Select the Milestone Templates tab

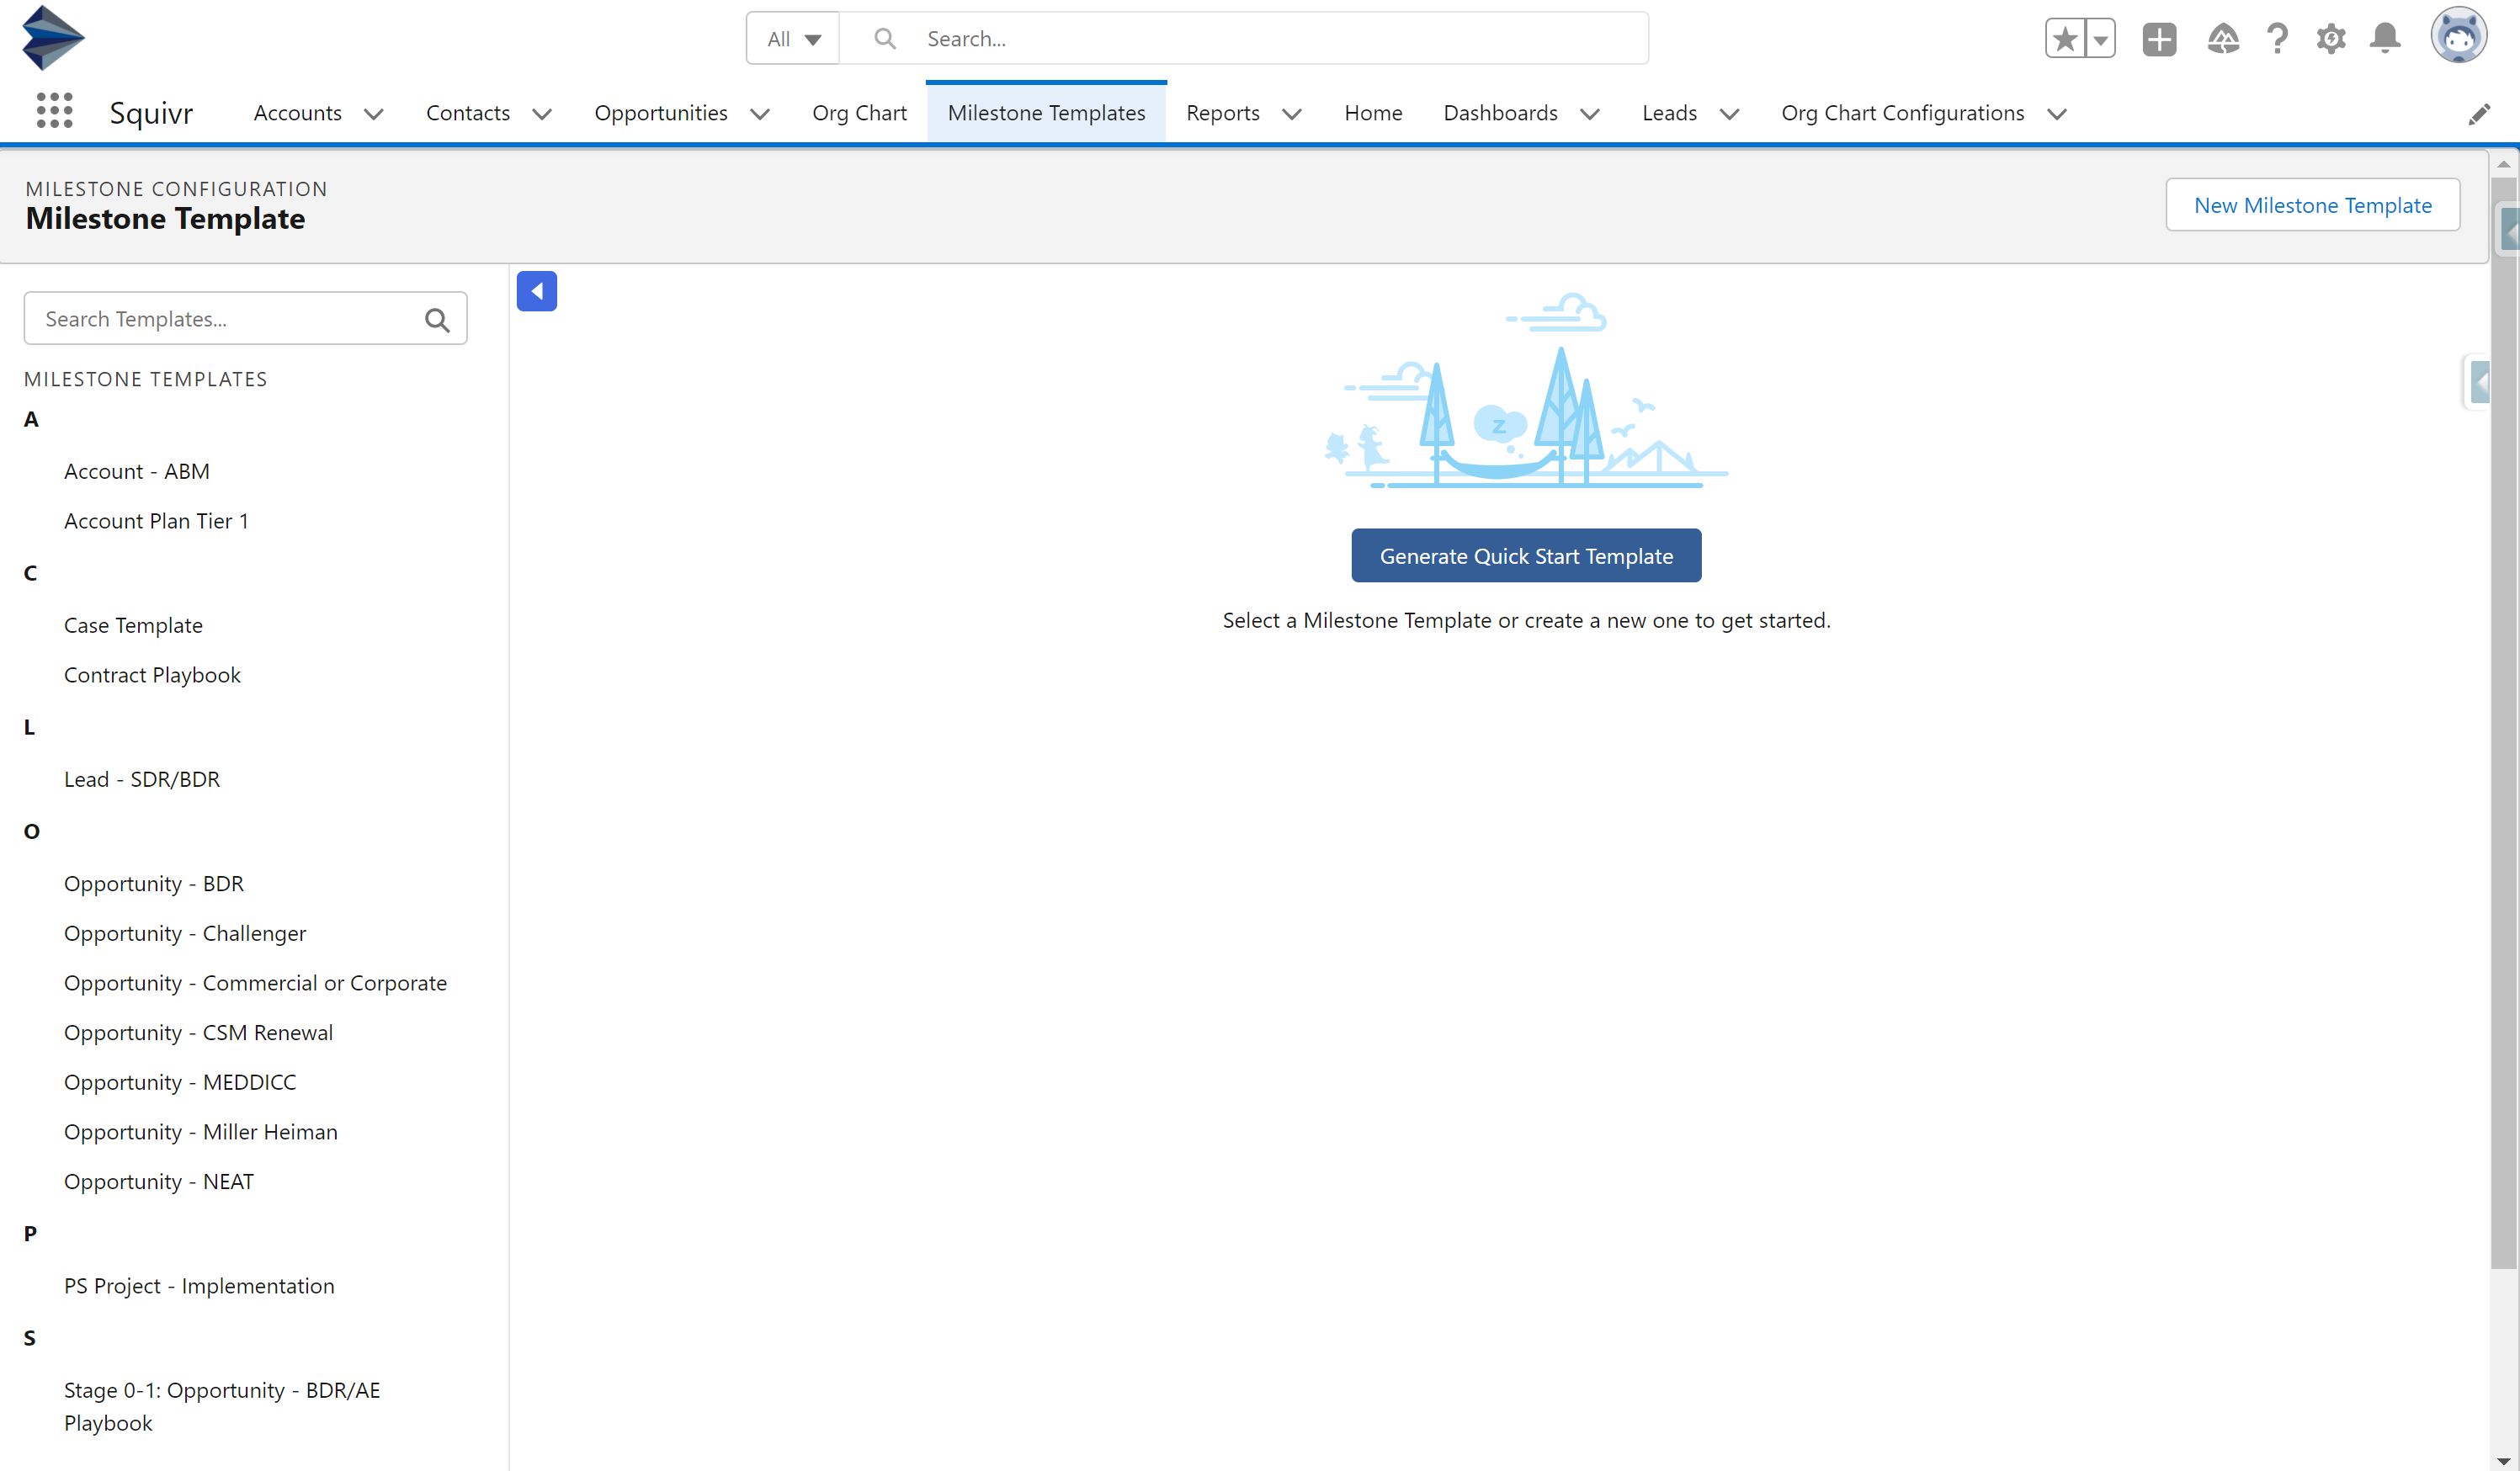click(1046, 113)
